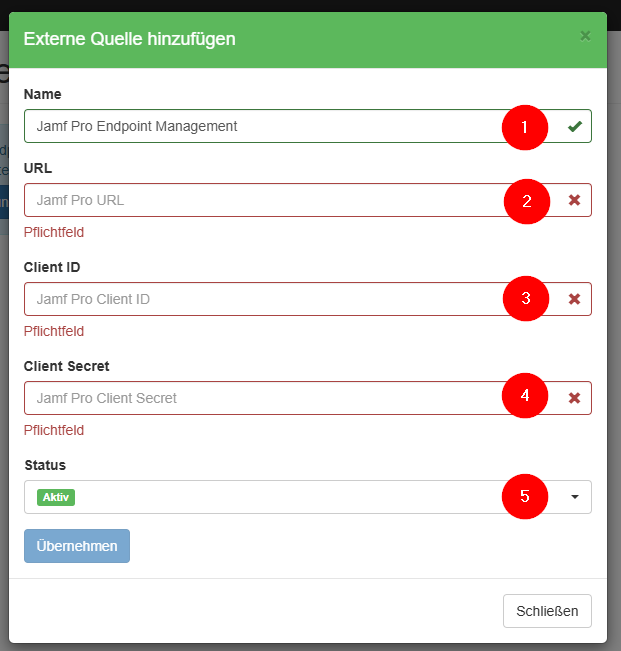
Task: Click the red X icon in the Client ID field
Action: point(574,299)
